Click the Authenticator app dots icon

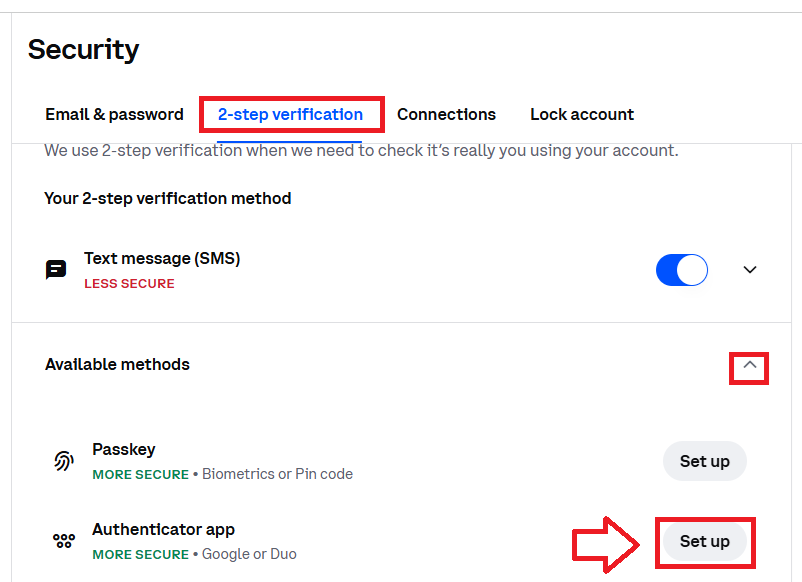point(64,541)
